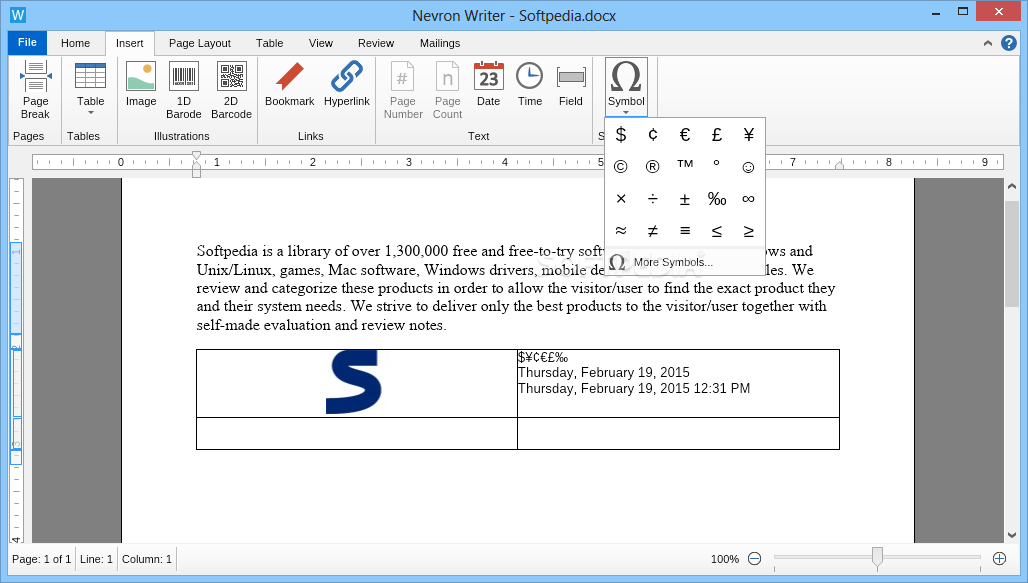
Task: Click the 100% zoom level label
Action: pyautogui.click(x=724, y=559)
